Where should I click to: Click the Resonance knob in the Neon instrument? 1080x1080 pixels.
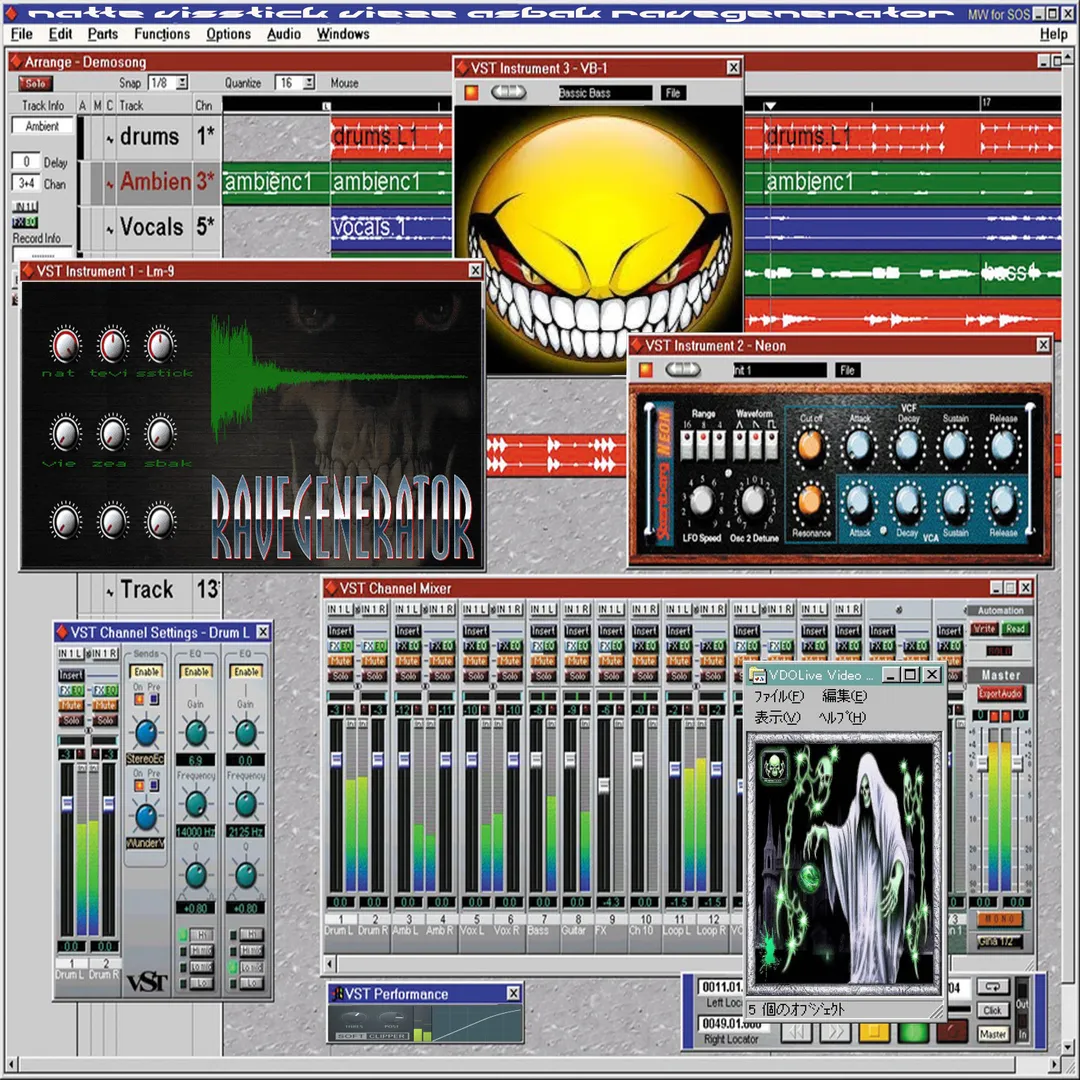coord(812,501)
